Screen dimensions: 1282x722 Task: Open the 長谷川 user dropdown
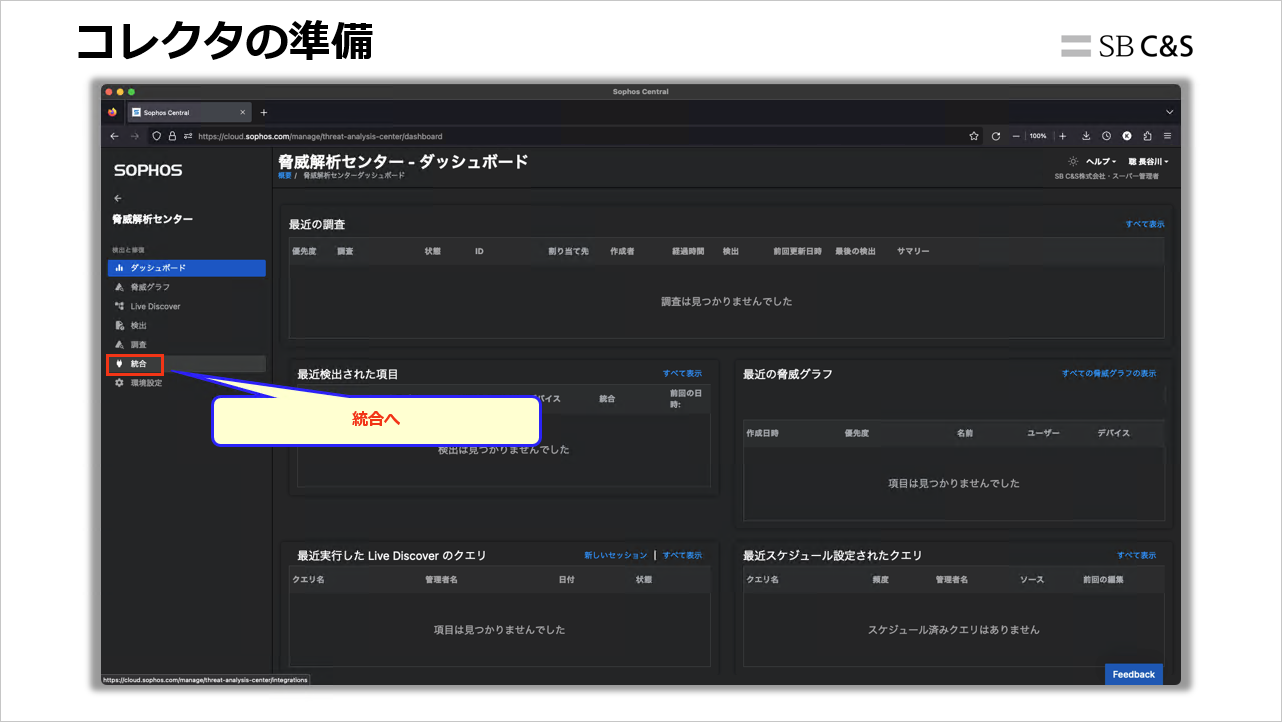tap(1148, 161)
